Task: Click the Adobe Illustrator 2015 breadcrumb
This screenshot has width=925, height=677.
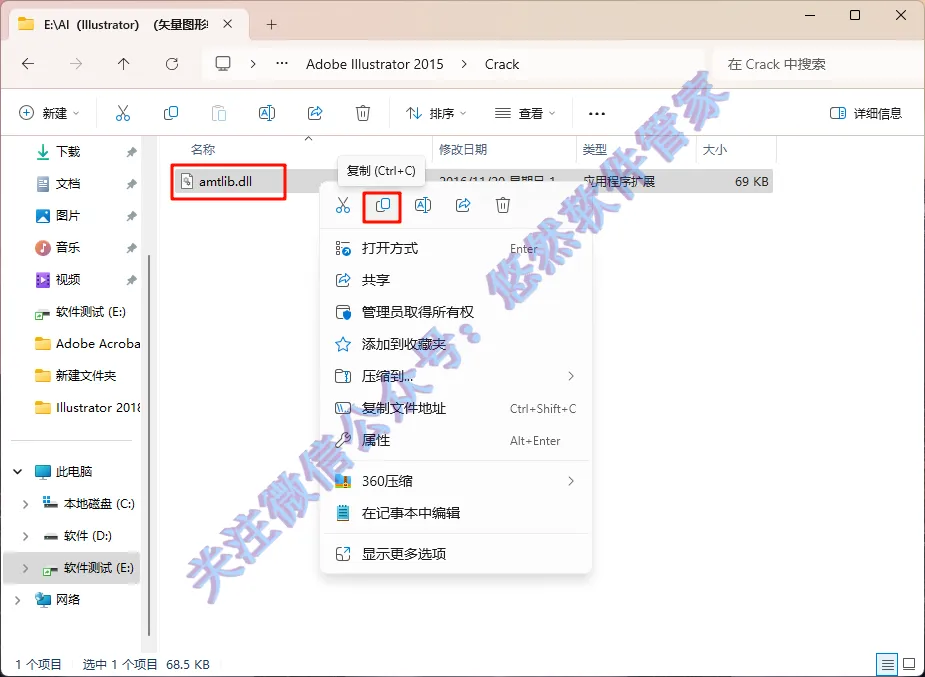Action: [375, 64]
